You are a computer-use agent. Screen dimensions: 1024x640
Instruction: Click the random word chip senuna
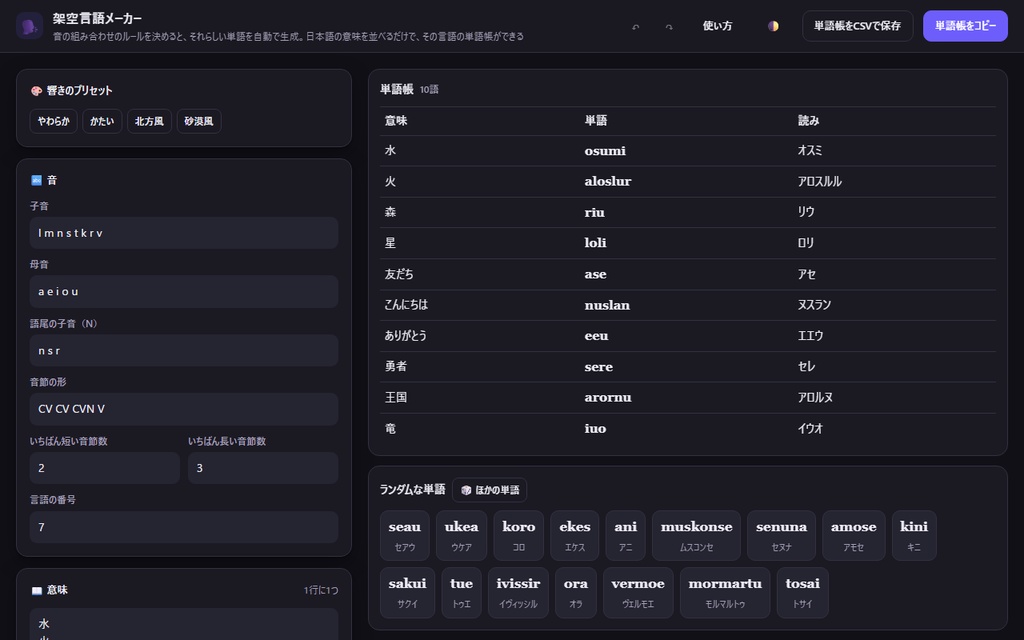click(x=782, y=536)
